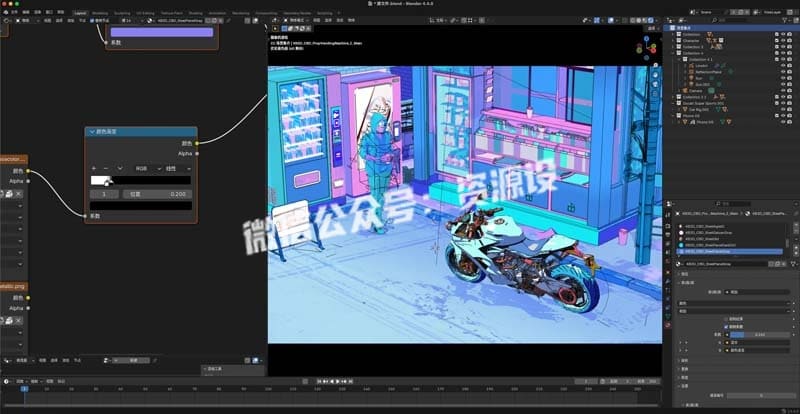Select the highlighted material slot in list
The height and width of the screenshot is (414, 800).
[x=729, y=251]
